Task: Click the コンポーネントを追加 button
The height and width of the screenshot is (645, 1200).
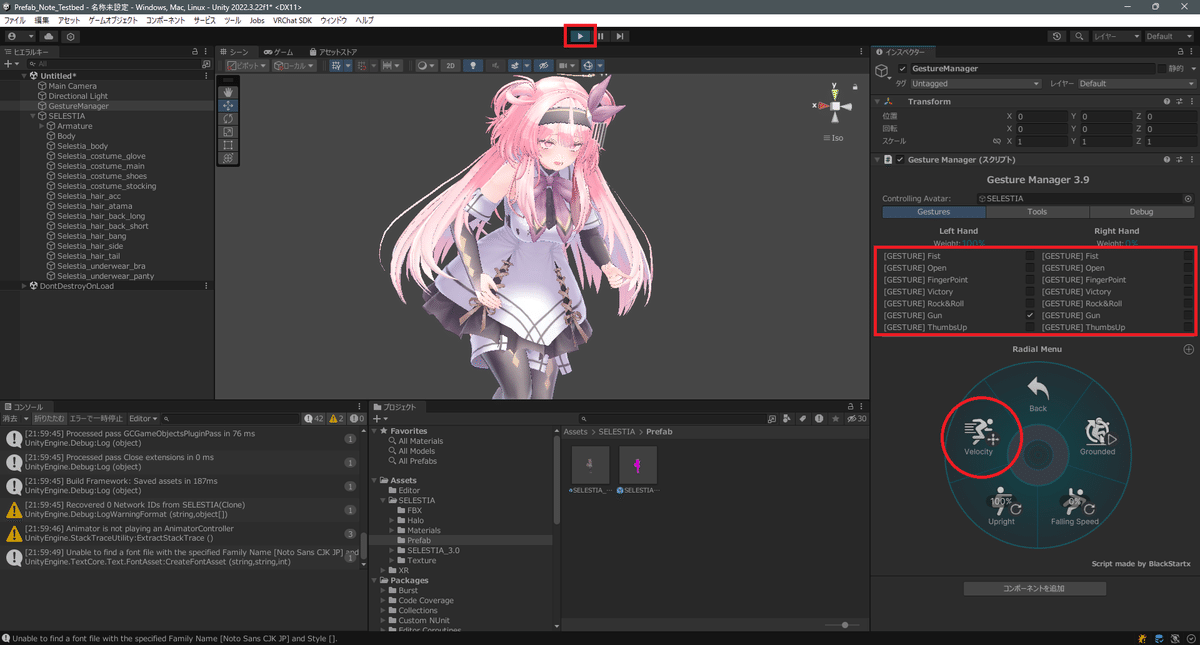Action: pyautogui.click(x=1033, y=587)
